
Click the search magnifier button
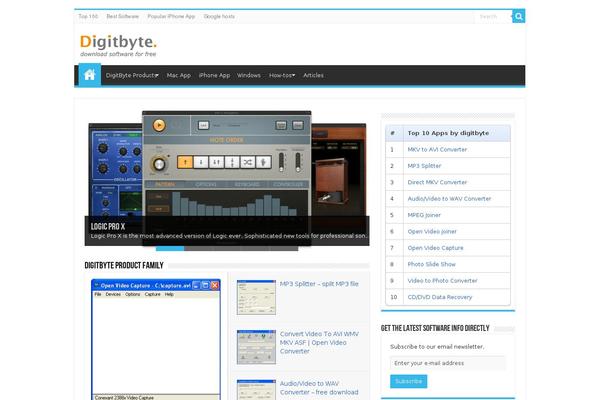[x=518, y=16]
